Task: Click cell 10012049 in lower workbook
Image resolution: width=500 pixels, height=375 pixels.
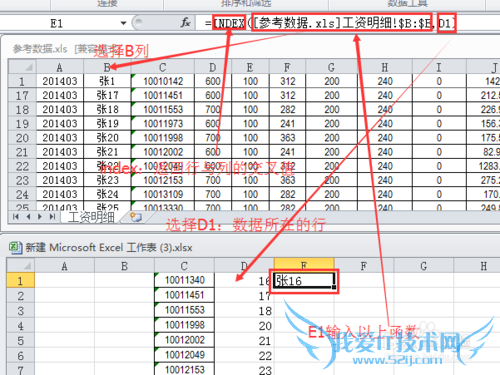Action: (184, 355)
